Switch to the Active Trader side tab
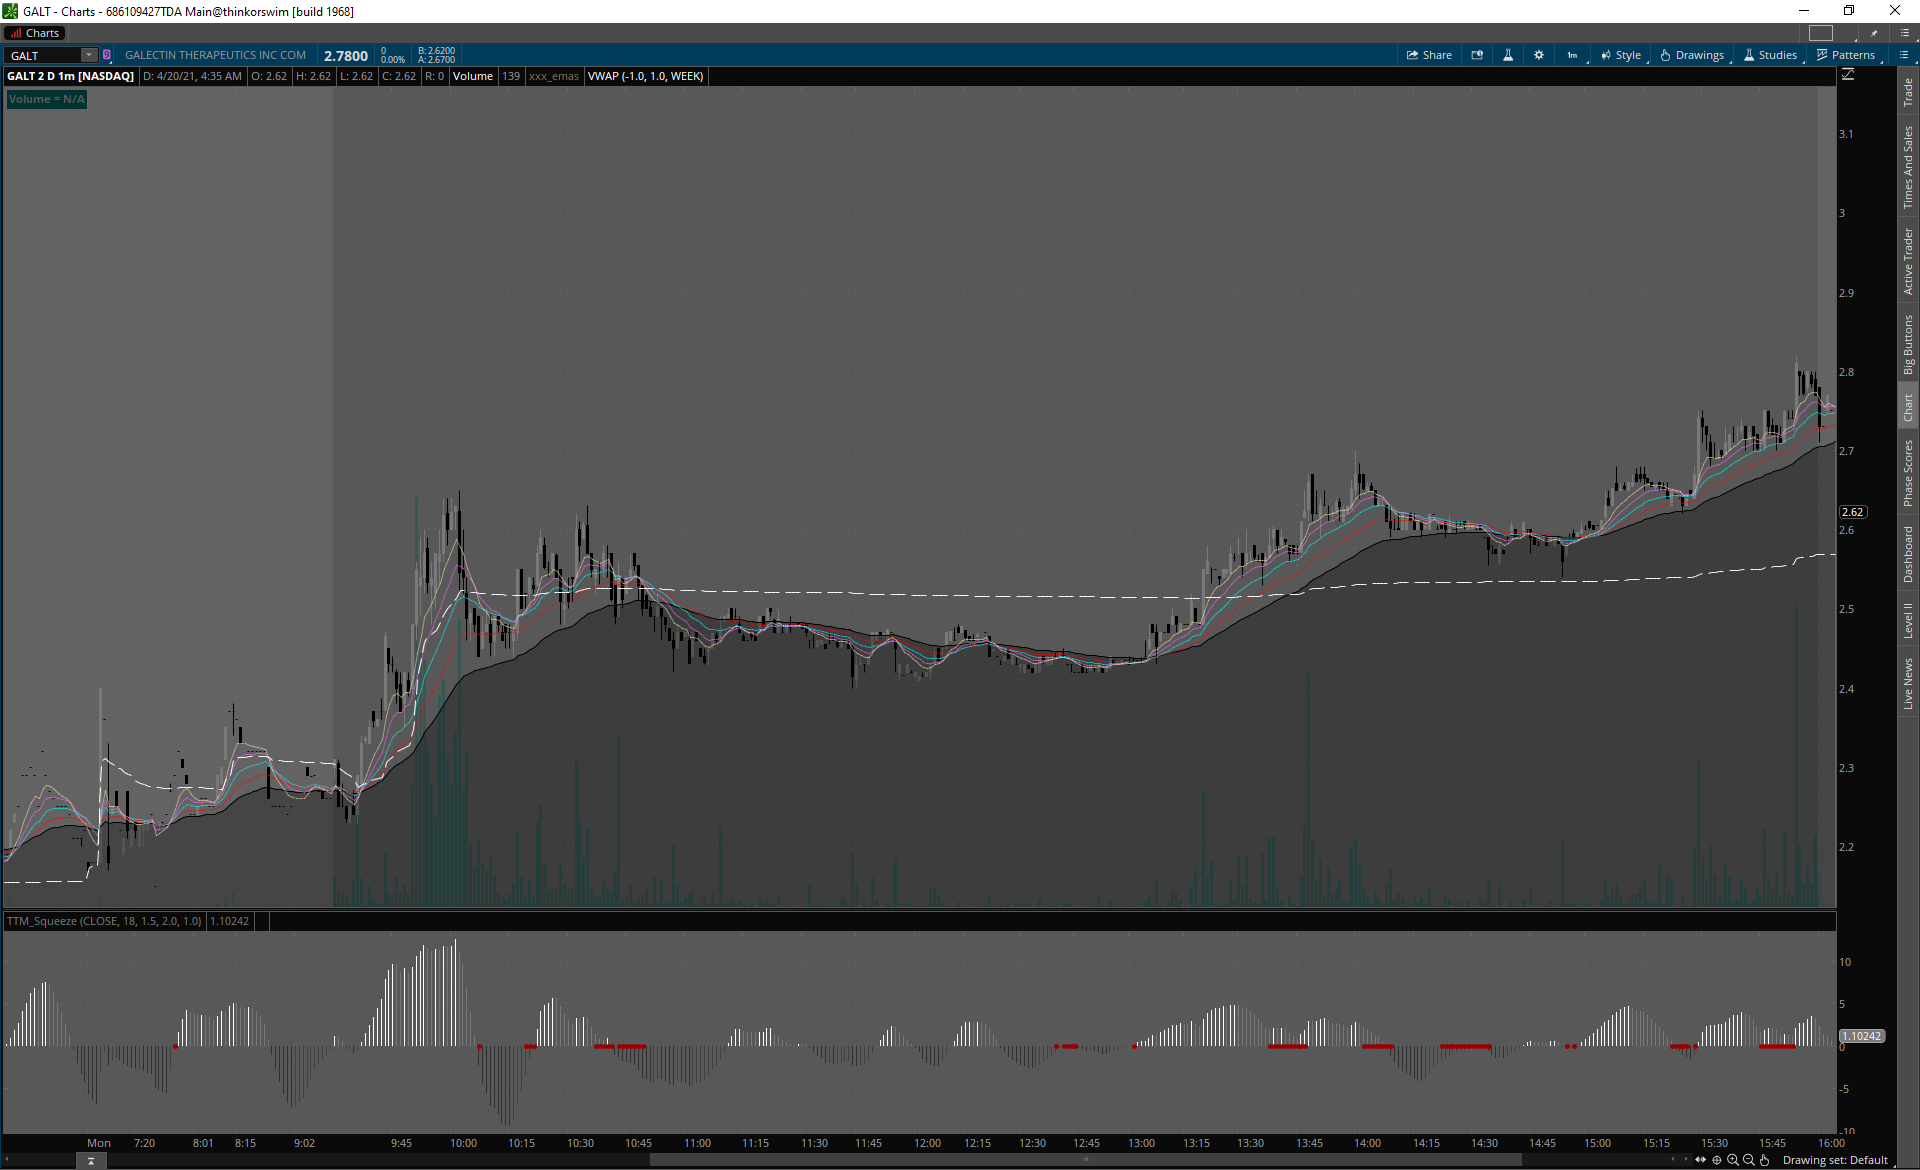This screenshot has height=1170, width=1920. pos(1908,261)
